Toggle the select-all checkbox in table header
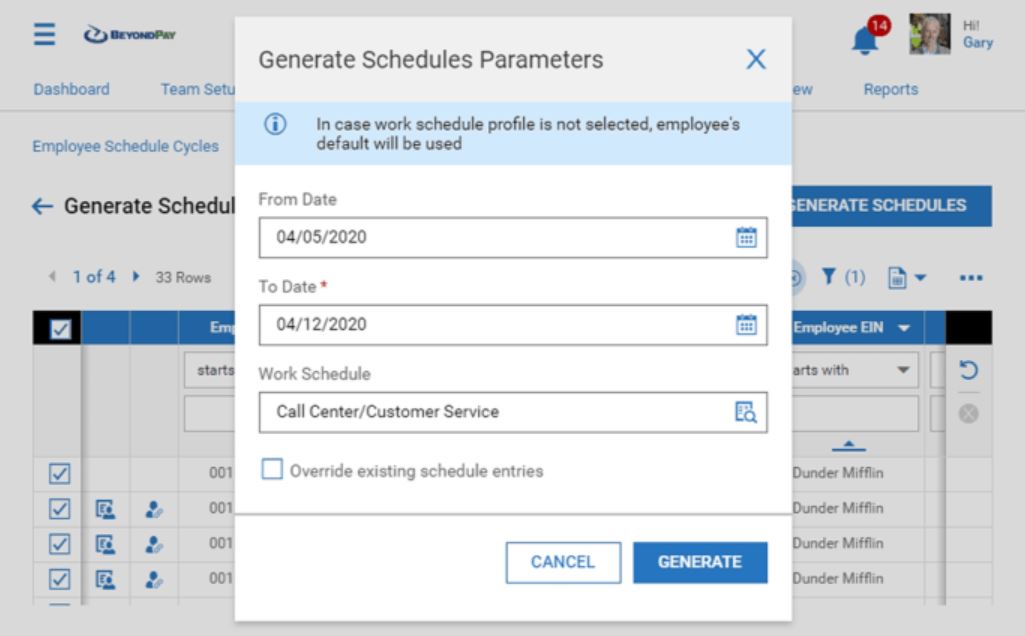Viewport: 1025px width, 636px height. [59, 329]
